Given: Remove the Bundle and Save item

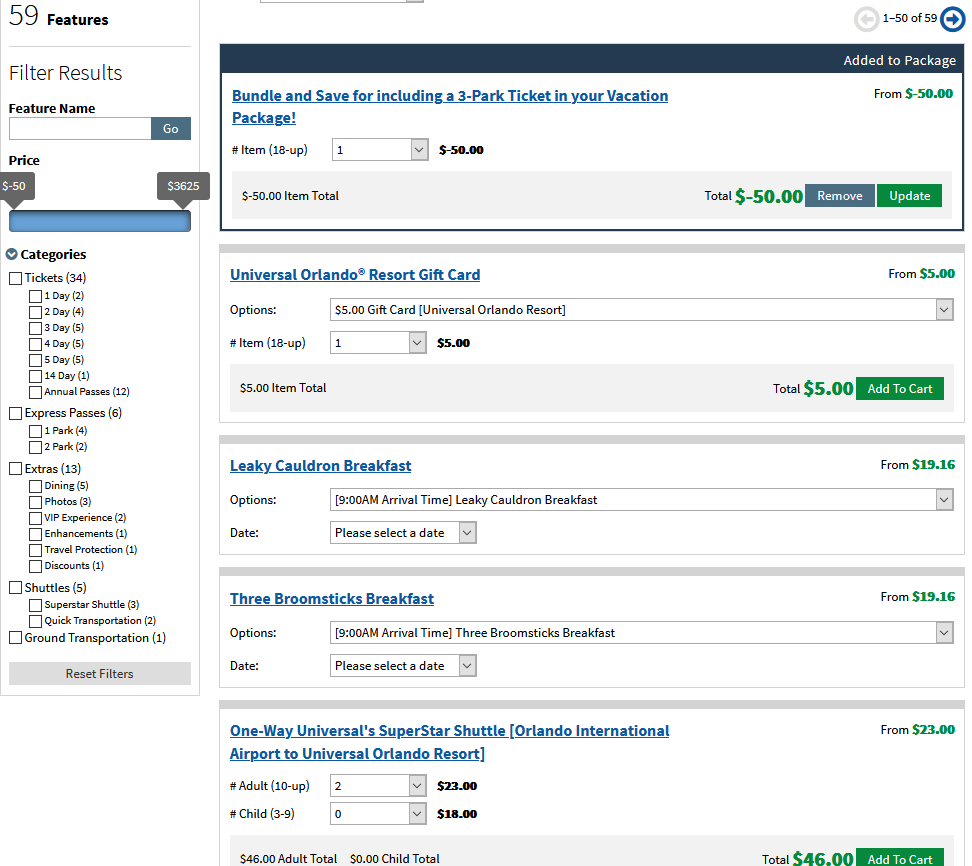Looking at the screenshot, I should pos(839,196).
